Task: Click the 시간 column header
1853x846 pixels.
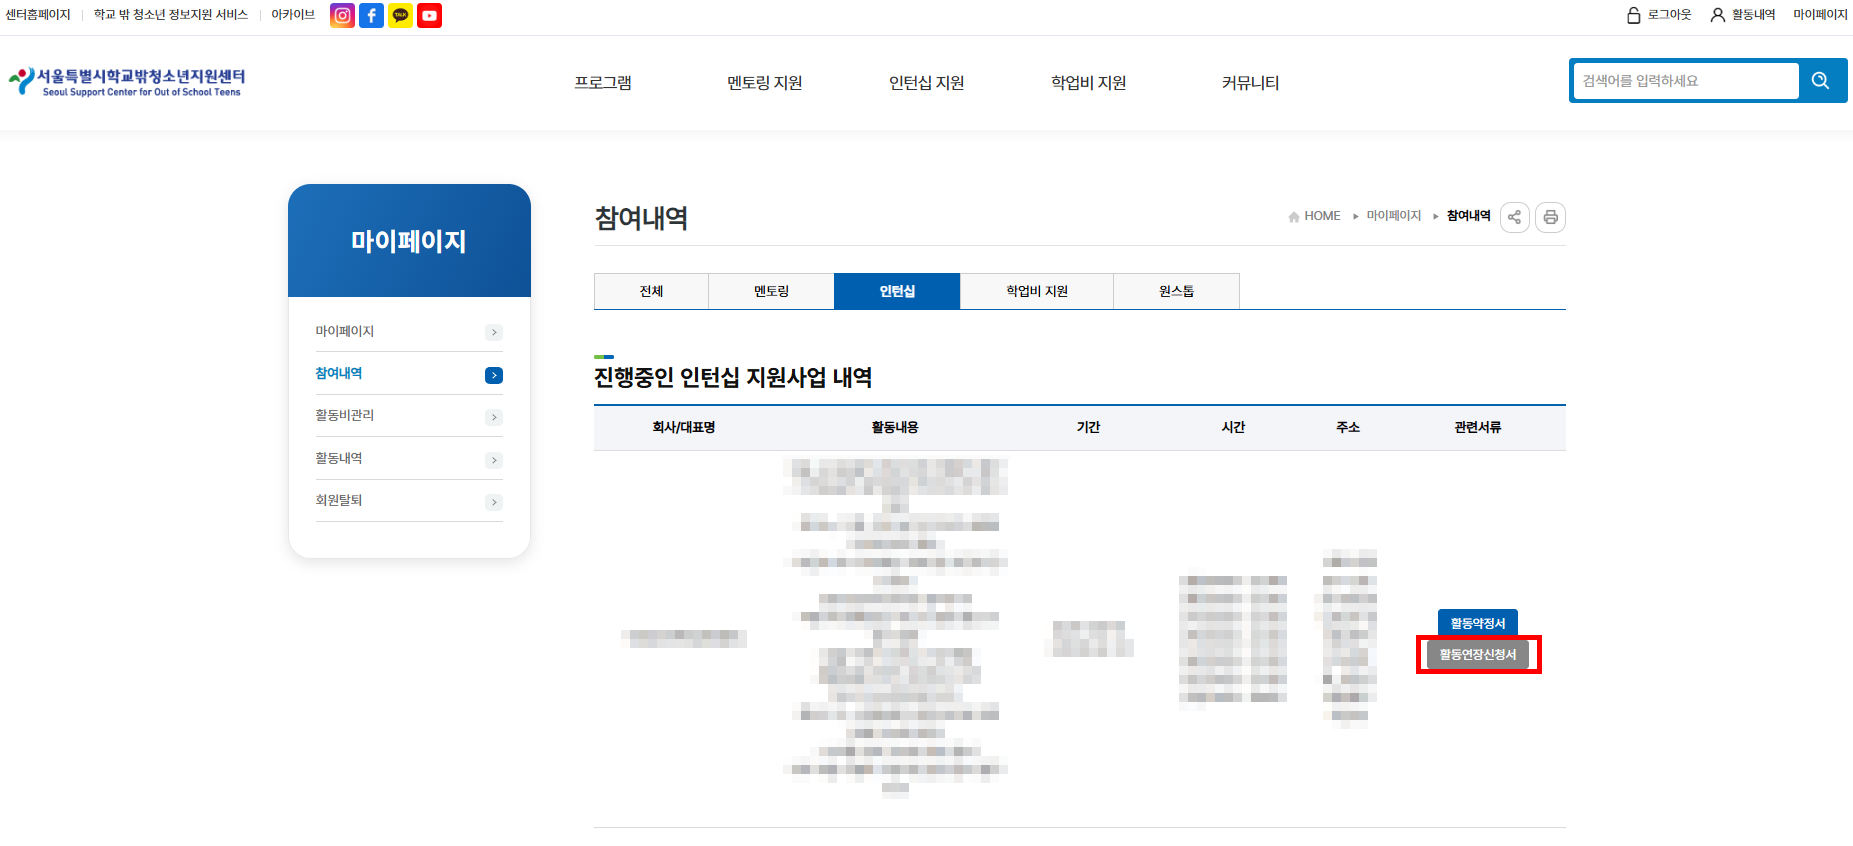Action: (x=1233, y=427)
